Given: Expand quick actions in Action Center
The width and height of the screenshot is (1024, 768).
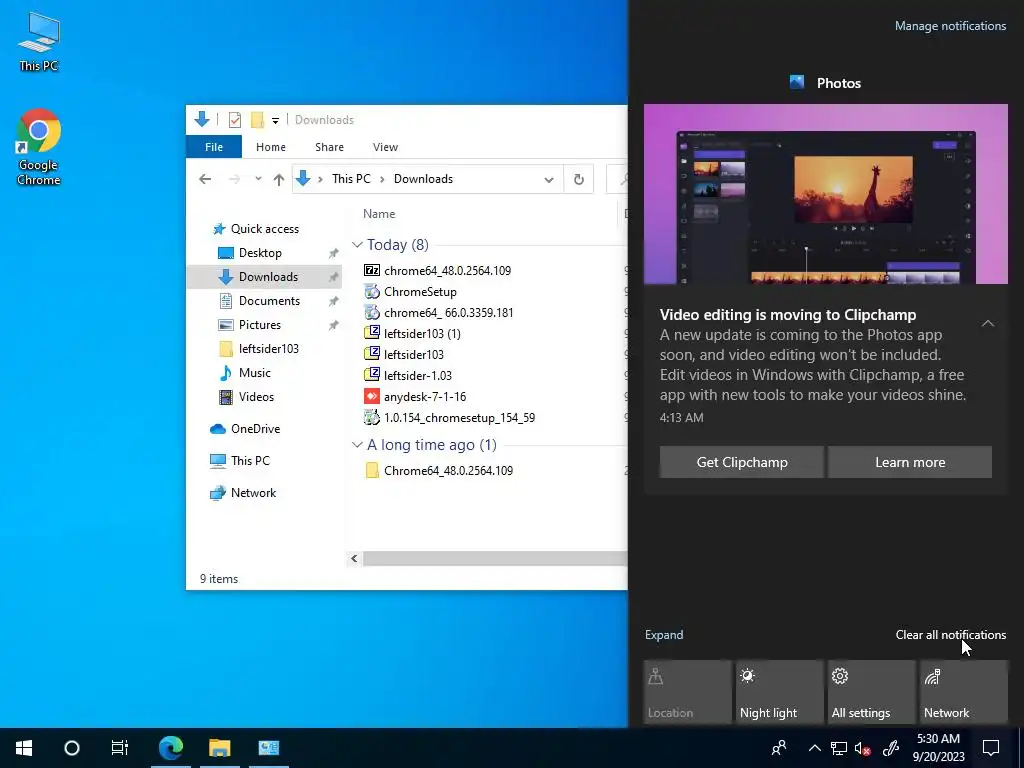Looking at the screenshot, I should click(664, 635).
